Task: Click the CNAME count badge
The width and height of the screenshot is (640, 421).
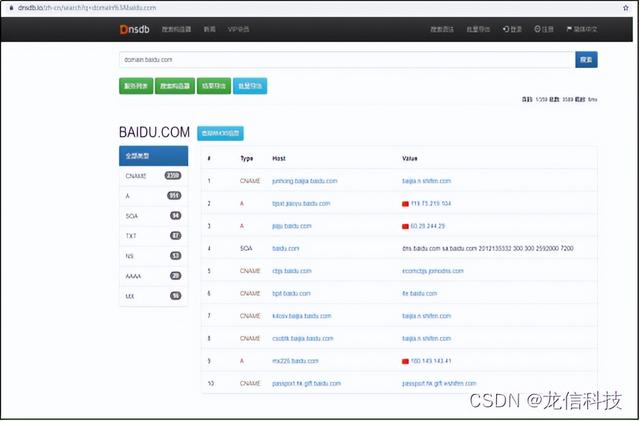Action: pyautogui.click(x=173, y=176)
